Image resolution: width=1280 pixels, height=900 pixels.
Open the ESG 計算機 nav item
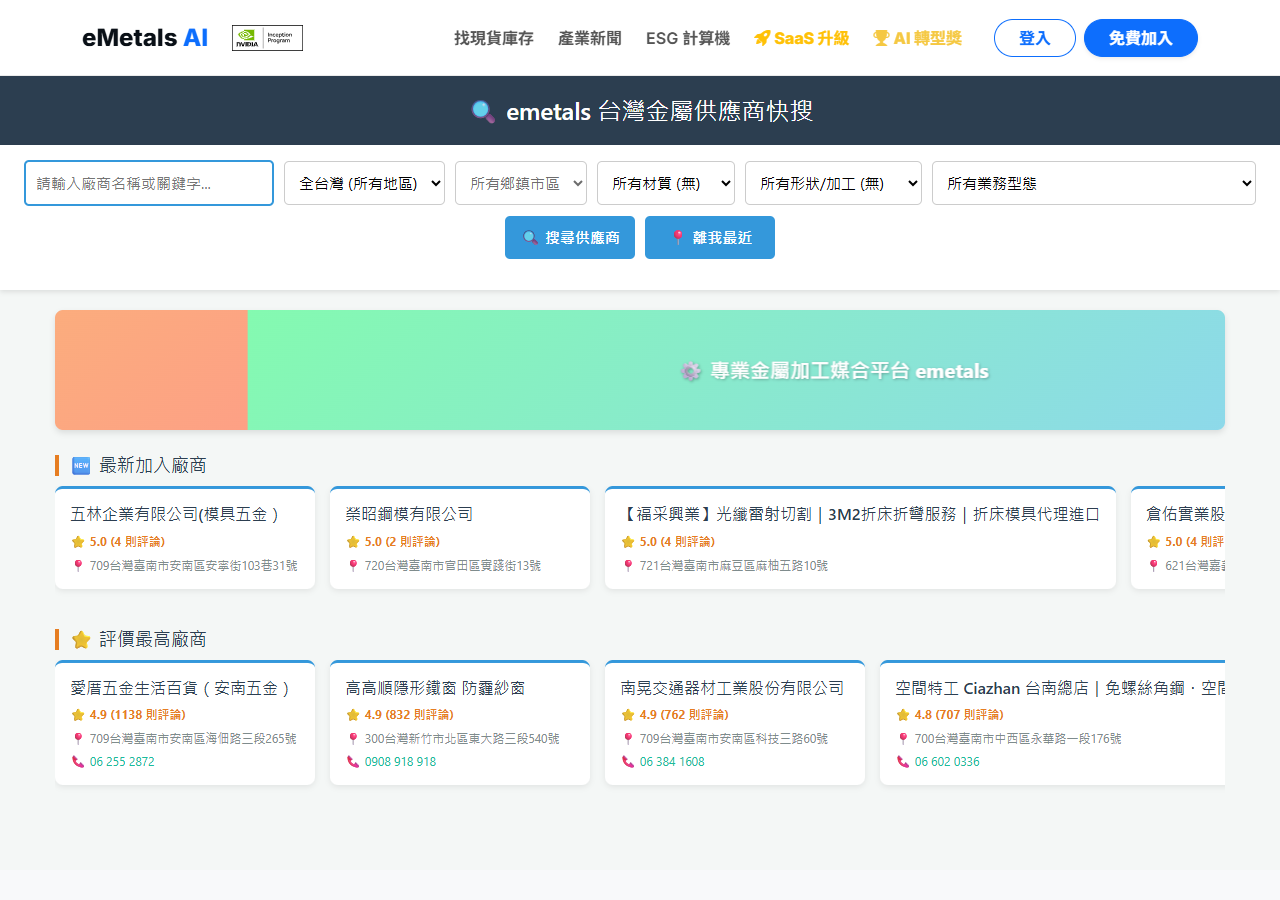[x=688, y=38]
